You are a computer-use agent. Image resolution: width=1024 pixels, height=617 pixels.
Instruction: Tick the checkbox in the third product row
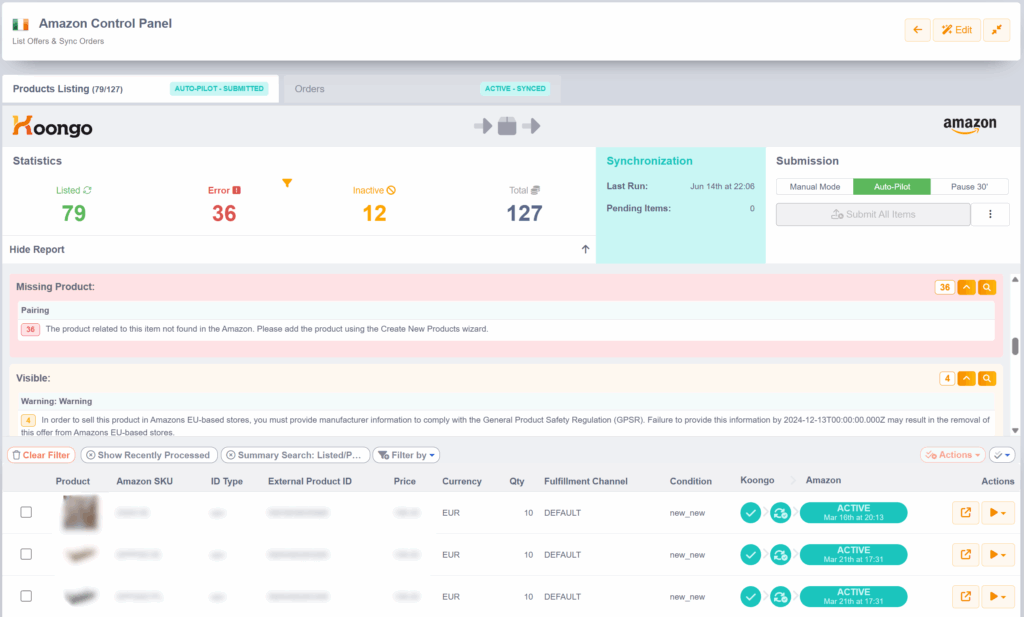26,596
